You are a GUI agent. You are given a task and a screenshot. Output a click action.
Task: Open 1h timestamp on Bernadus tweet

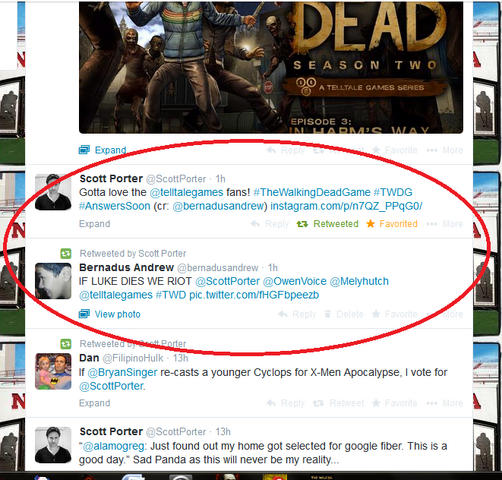[273, 268]
